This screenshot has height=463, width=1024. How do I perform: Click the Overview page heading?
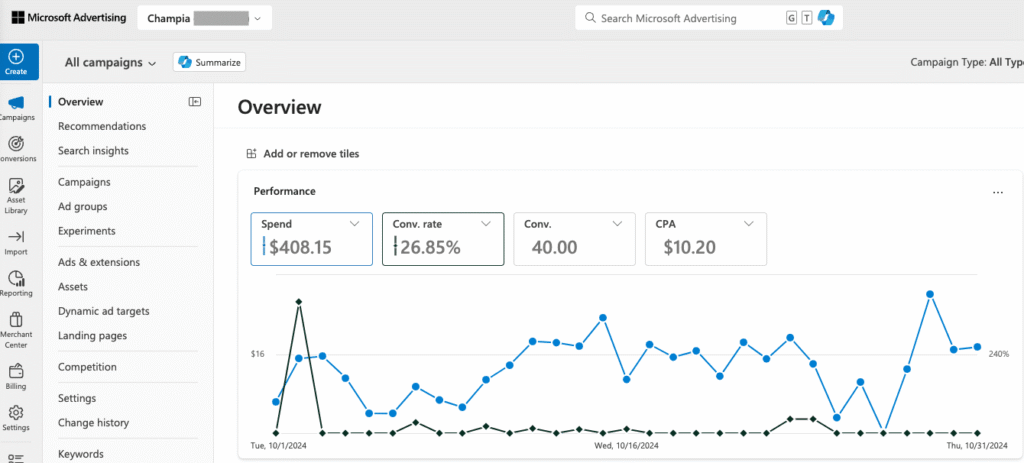point(280,107)
